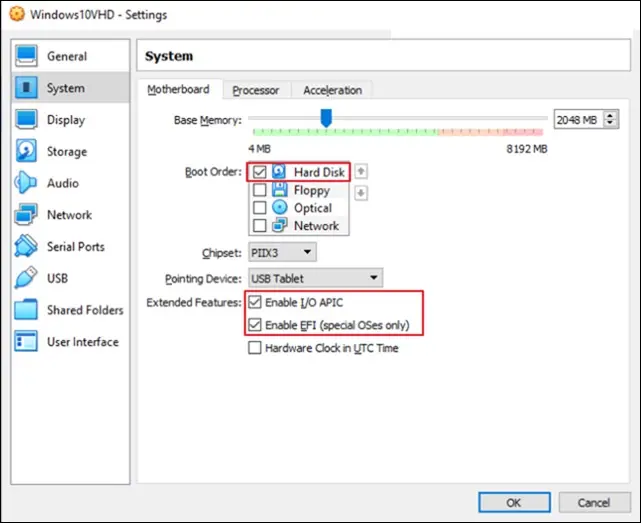Click the Base Memory slider handle
Image resolution: width=641 pixels, height=523 pixels.
coord(325,119)
